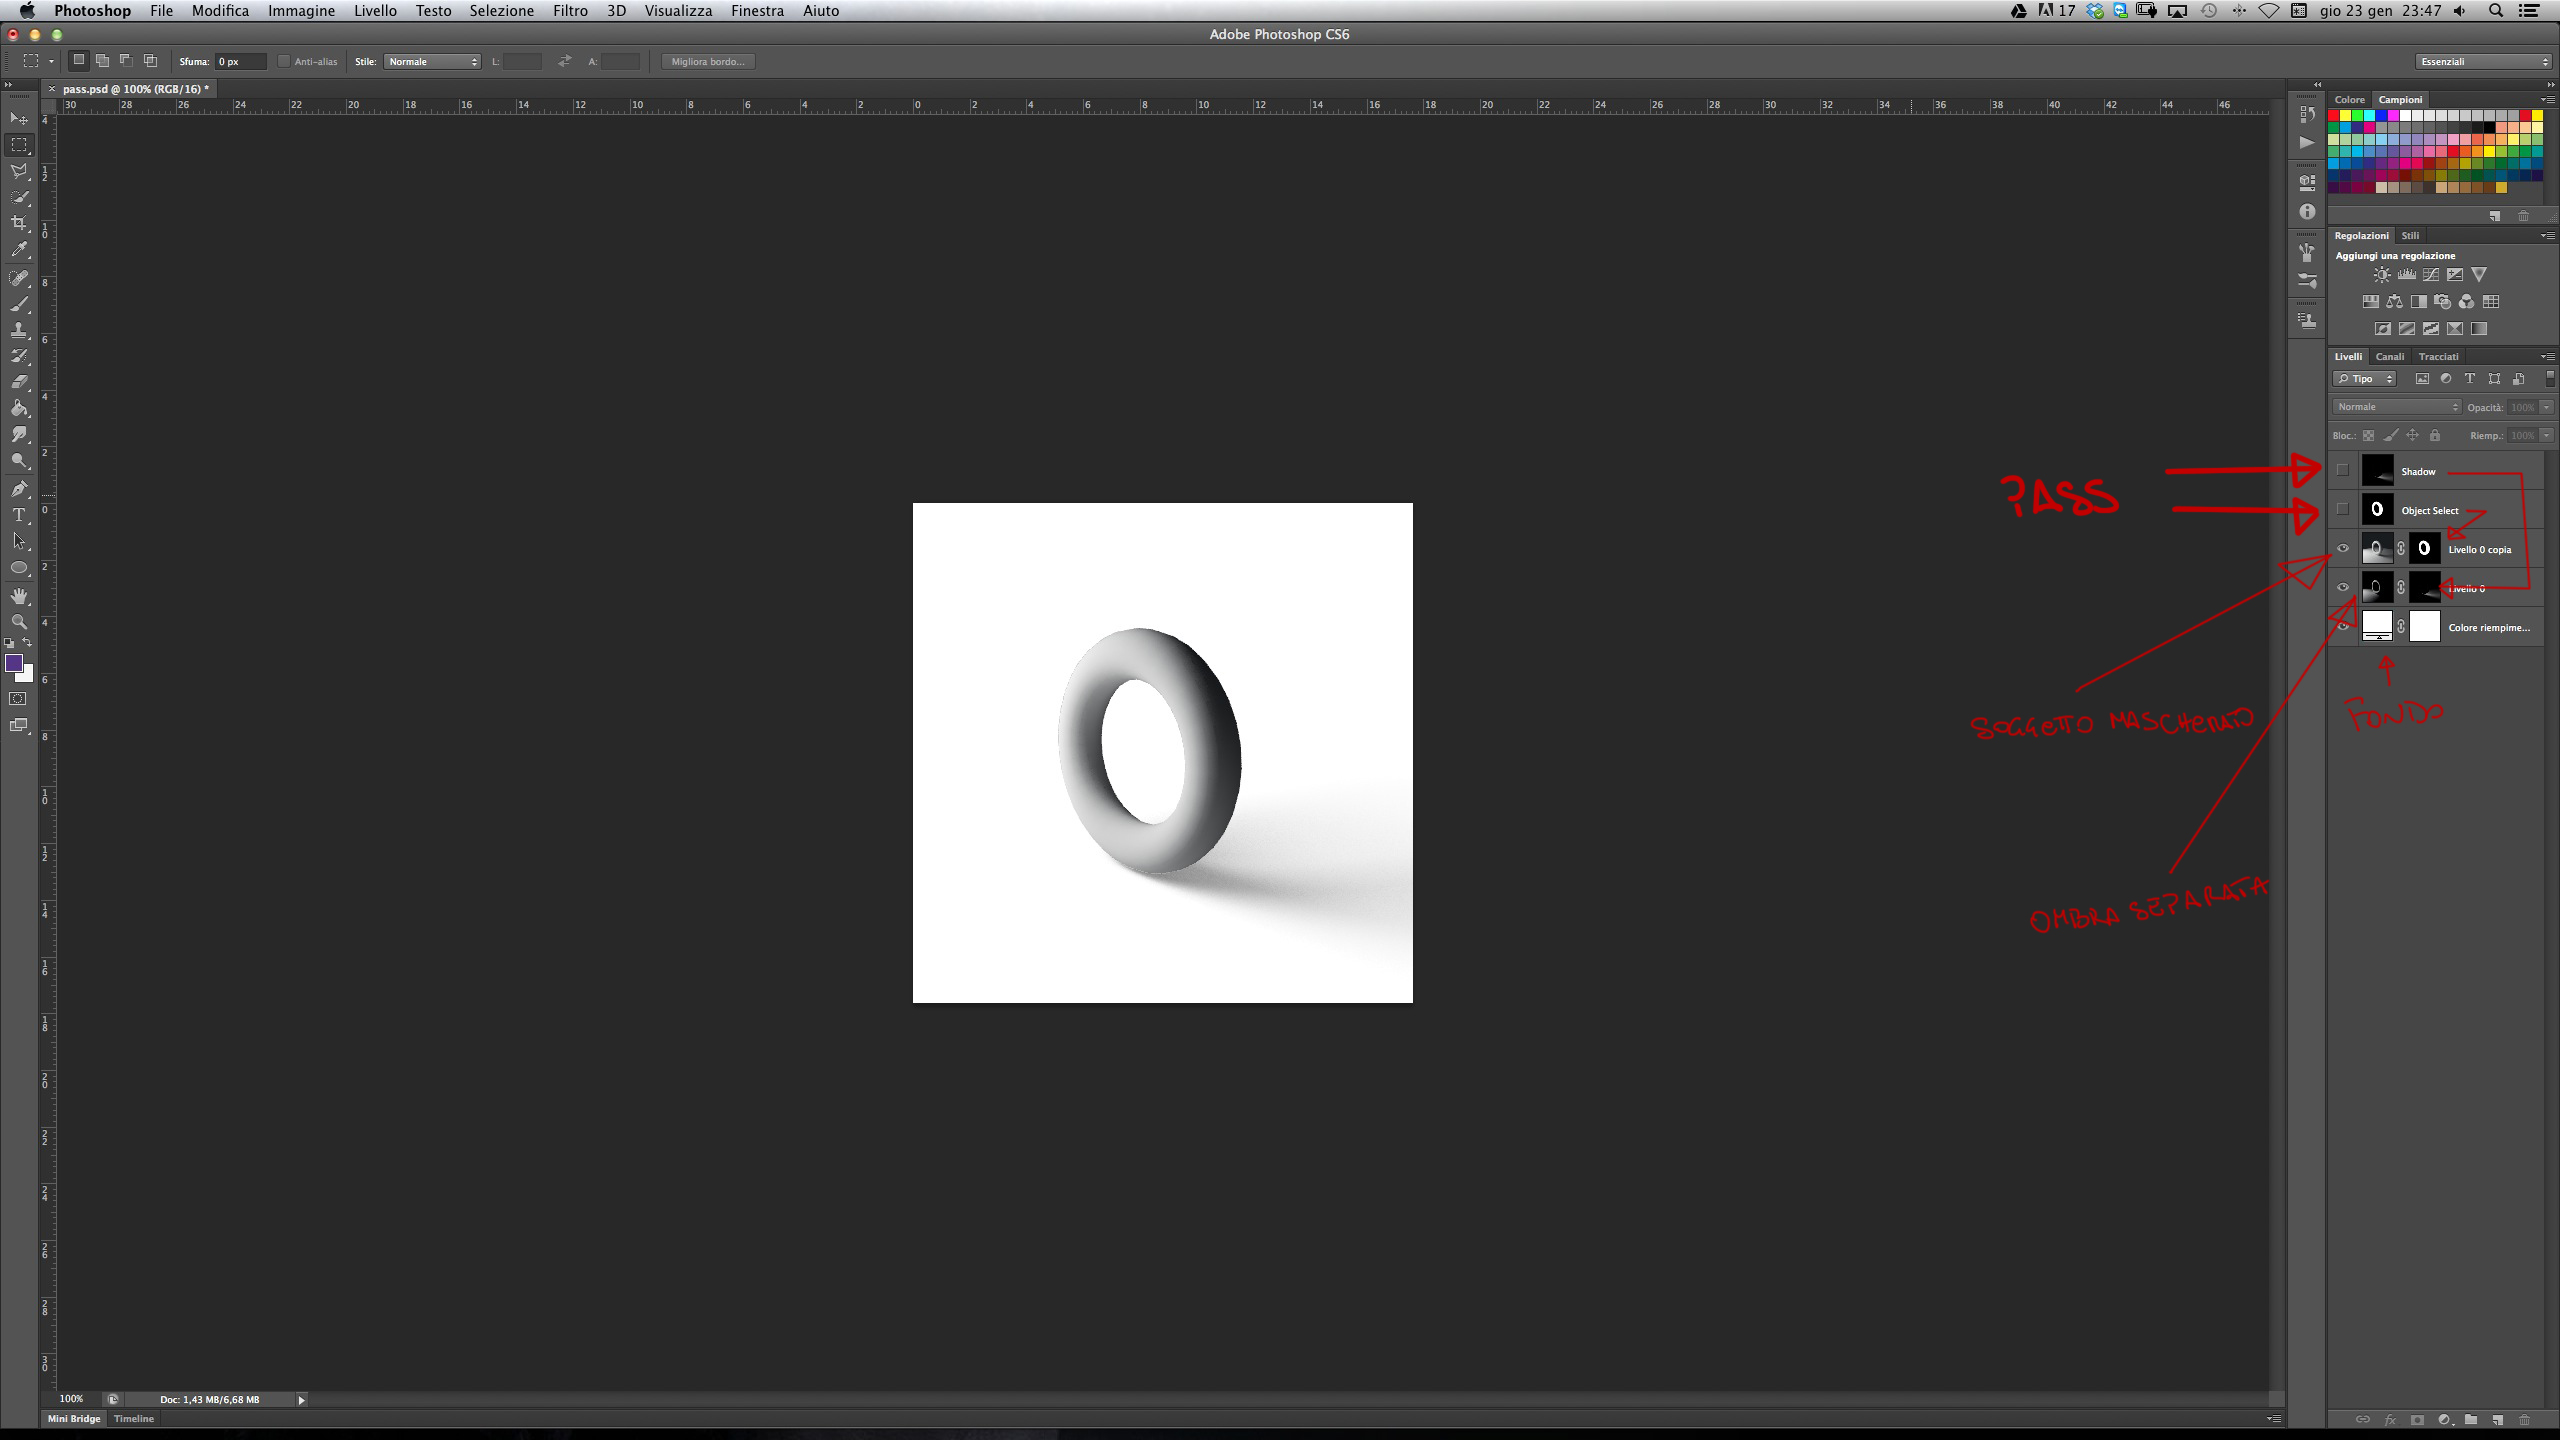Select the Hand tool
The height and width of the screenshot is (1440, 2560).
click(19, 596)
